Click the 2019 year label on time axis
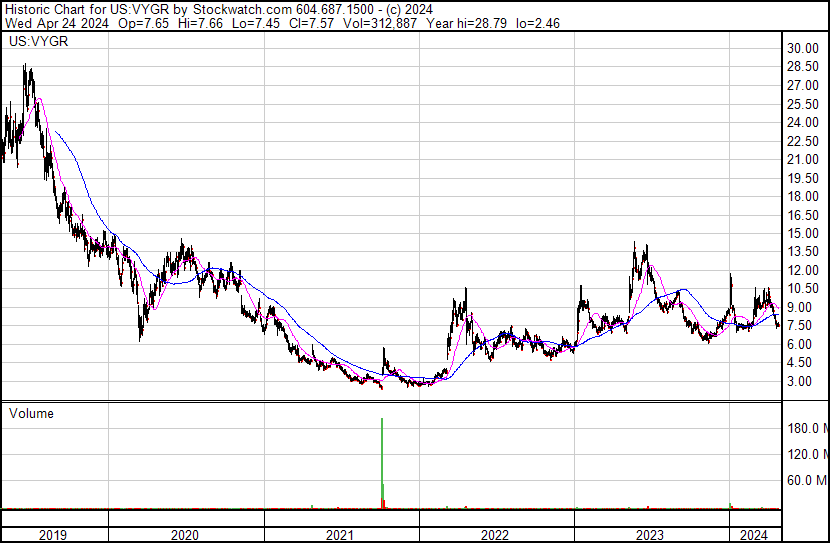The height and width of the screenshot is (543, 830). 53,535
